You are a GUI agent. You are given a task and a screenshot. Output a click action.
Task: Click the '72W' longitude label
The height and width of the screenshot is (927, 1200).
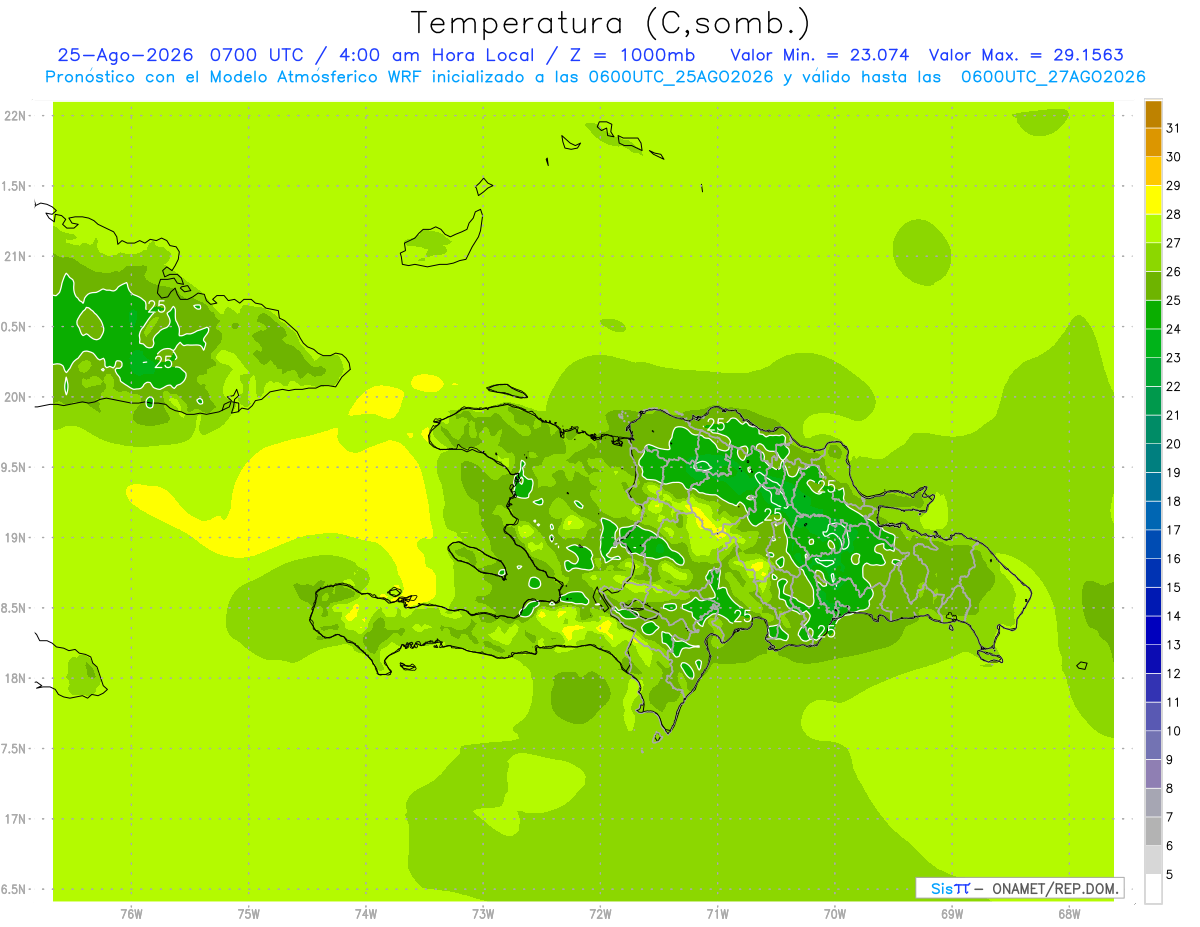click(x=600, y=914)
